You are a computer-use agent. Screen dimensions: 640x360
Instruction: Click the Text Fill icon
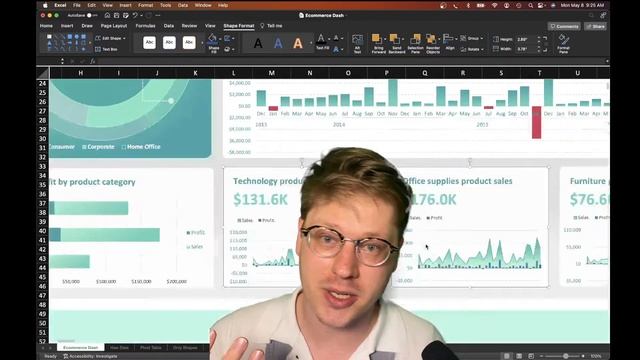(322, 40)
